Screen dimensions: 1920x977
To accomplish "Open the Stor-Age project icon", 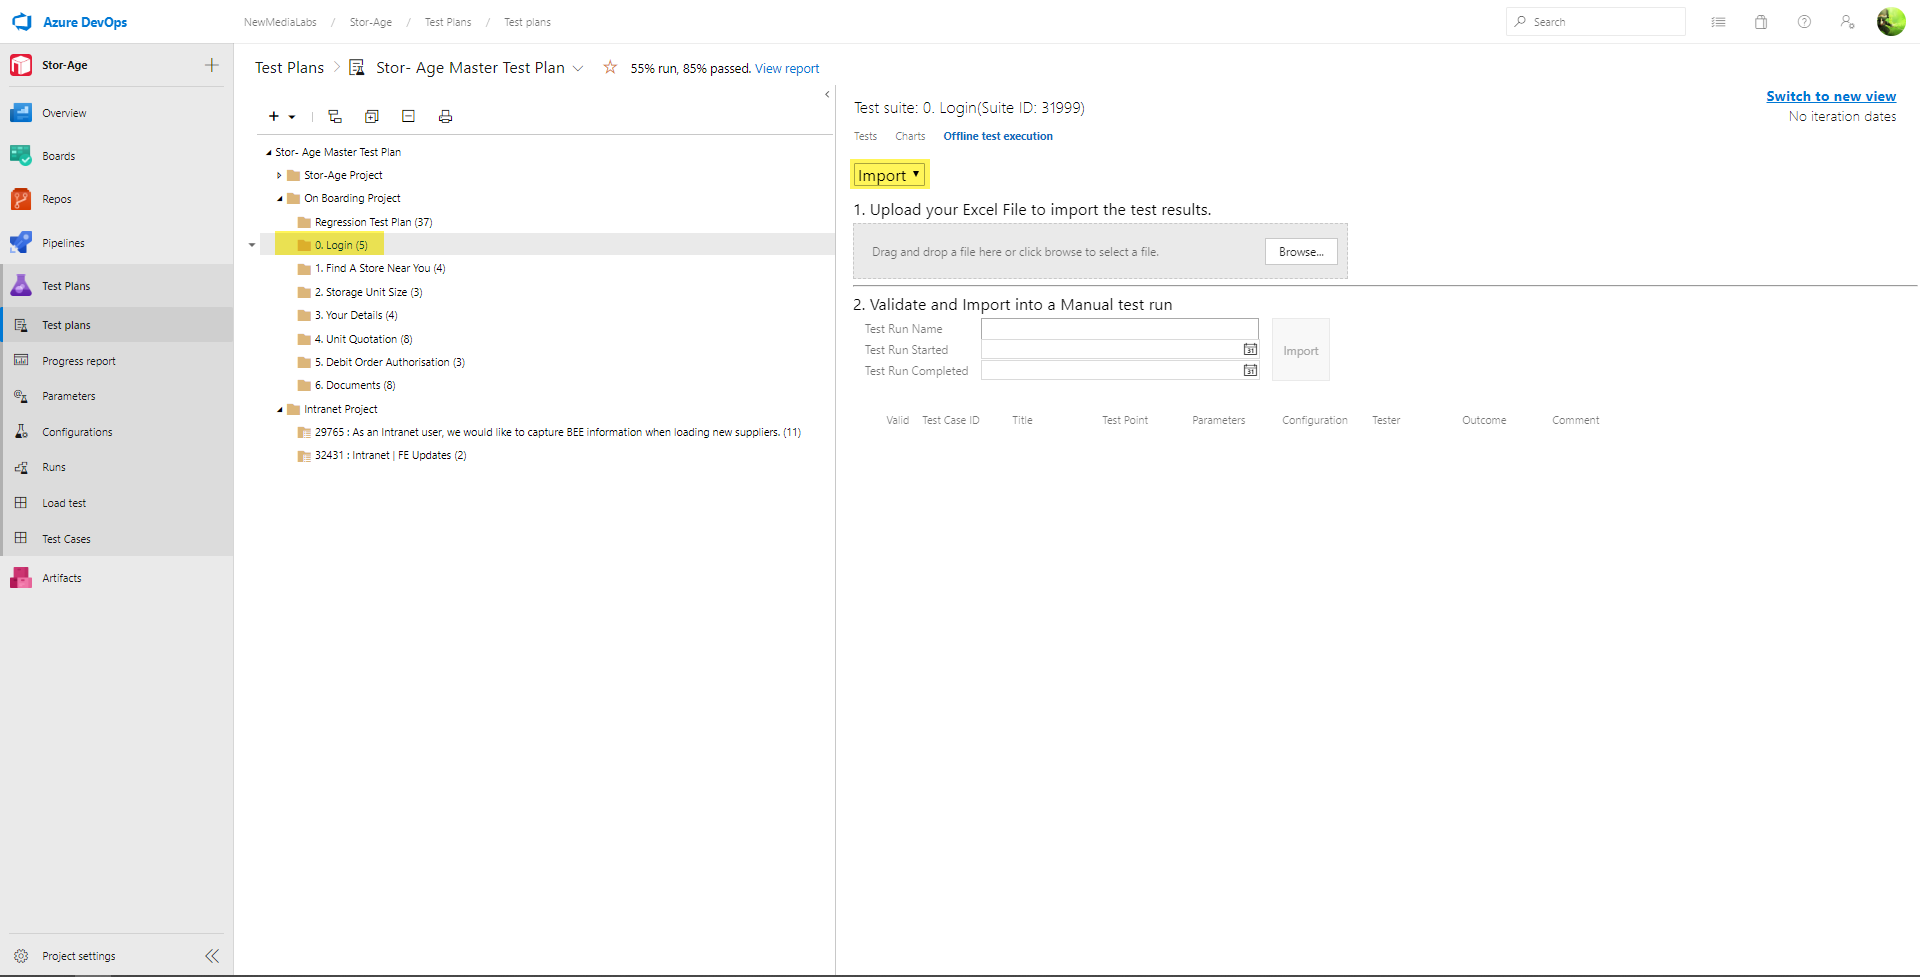I will [21, 65].
